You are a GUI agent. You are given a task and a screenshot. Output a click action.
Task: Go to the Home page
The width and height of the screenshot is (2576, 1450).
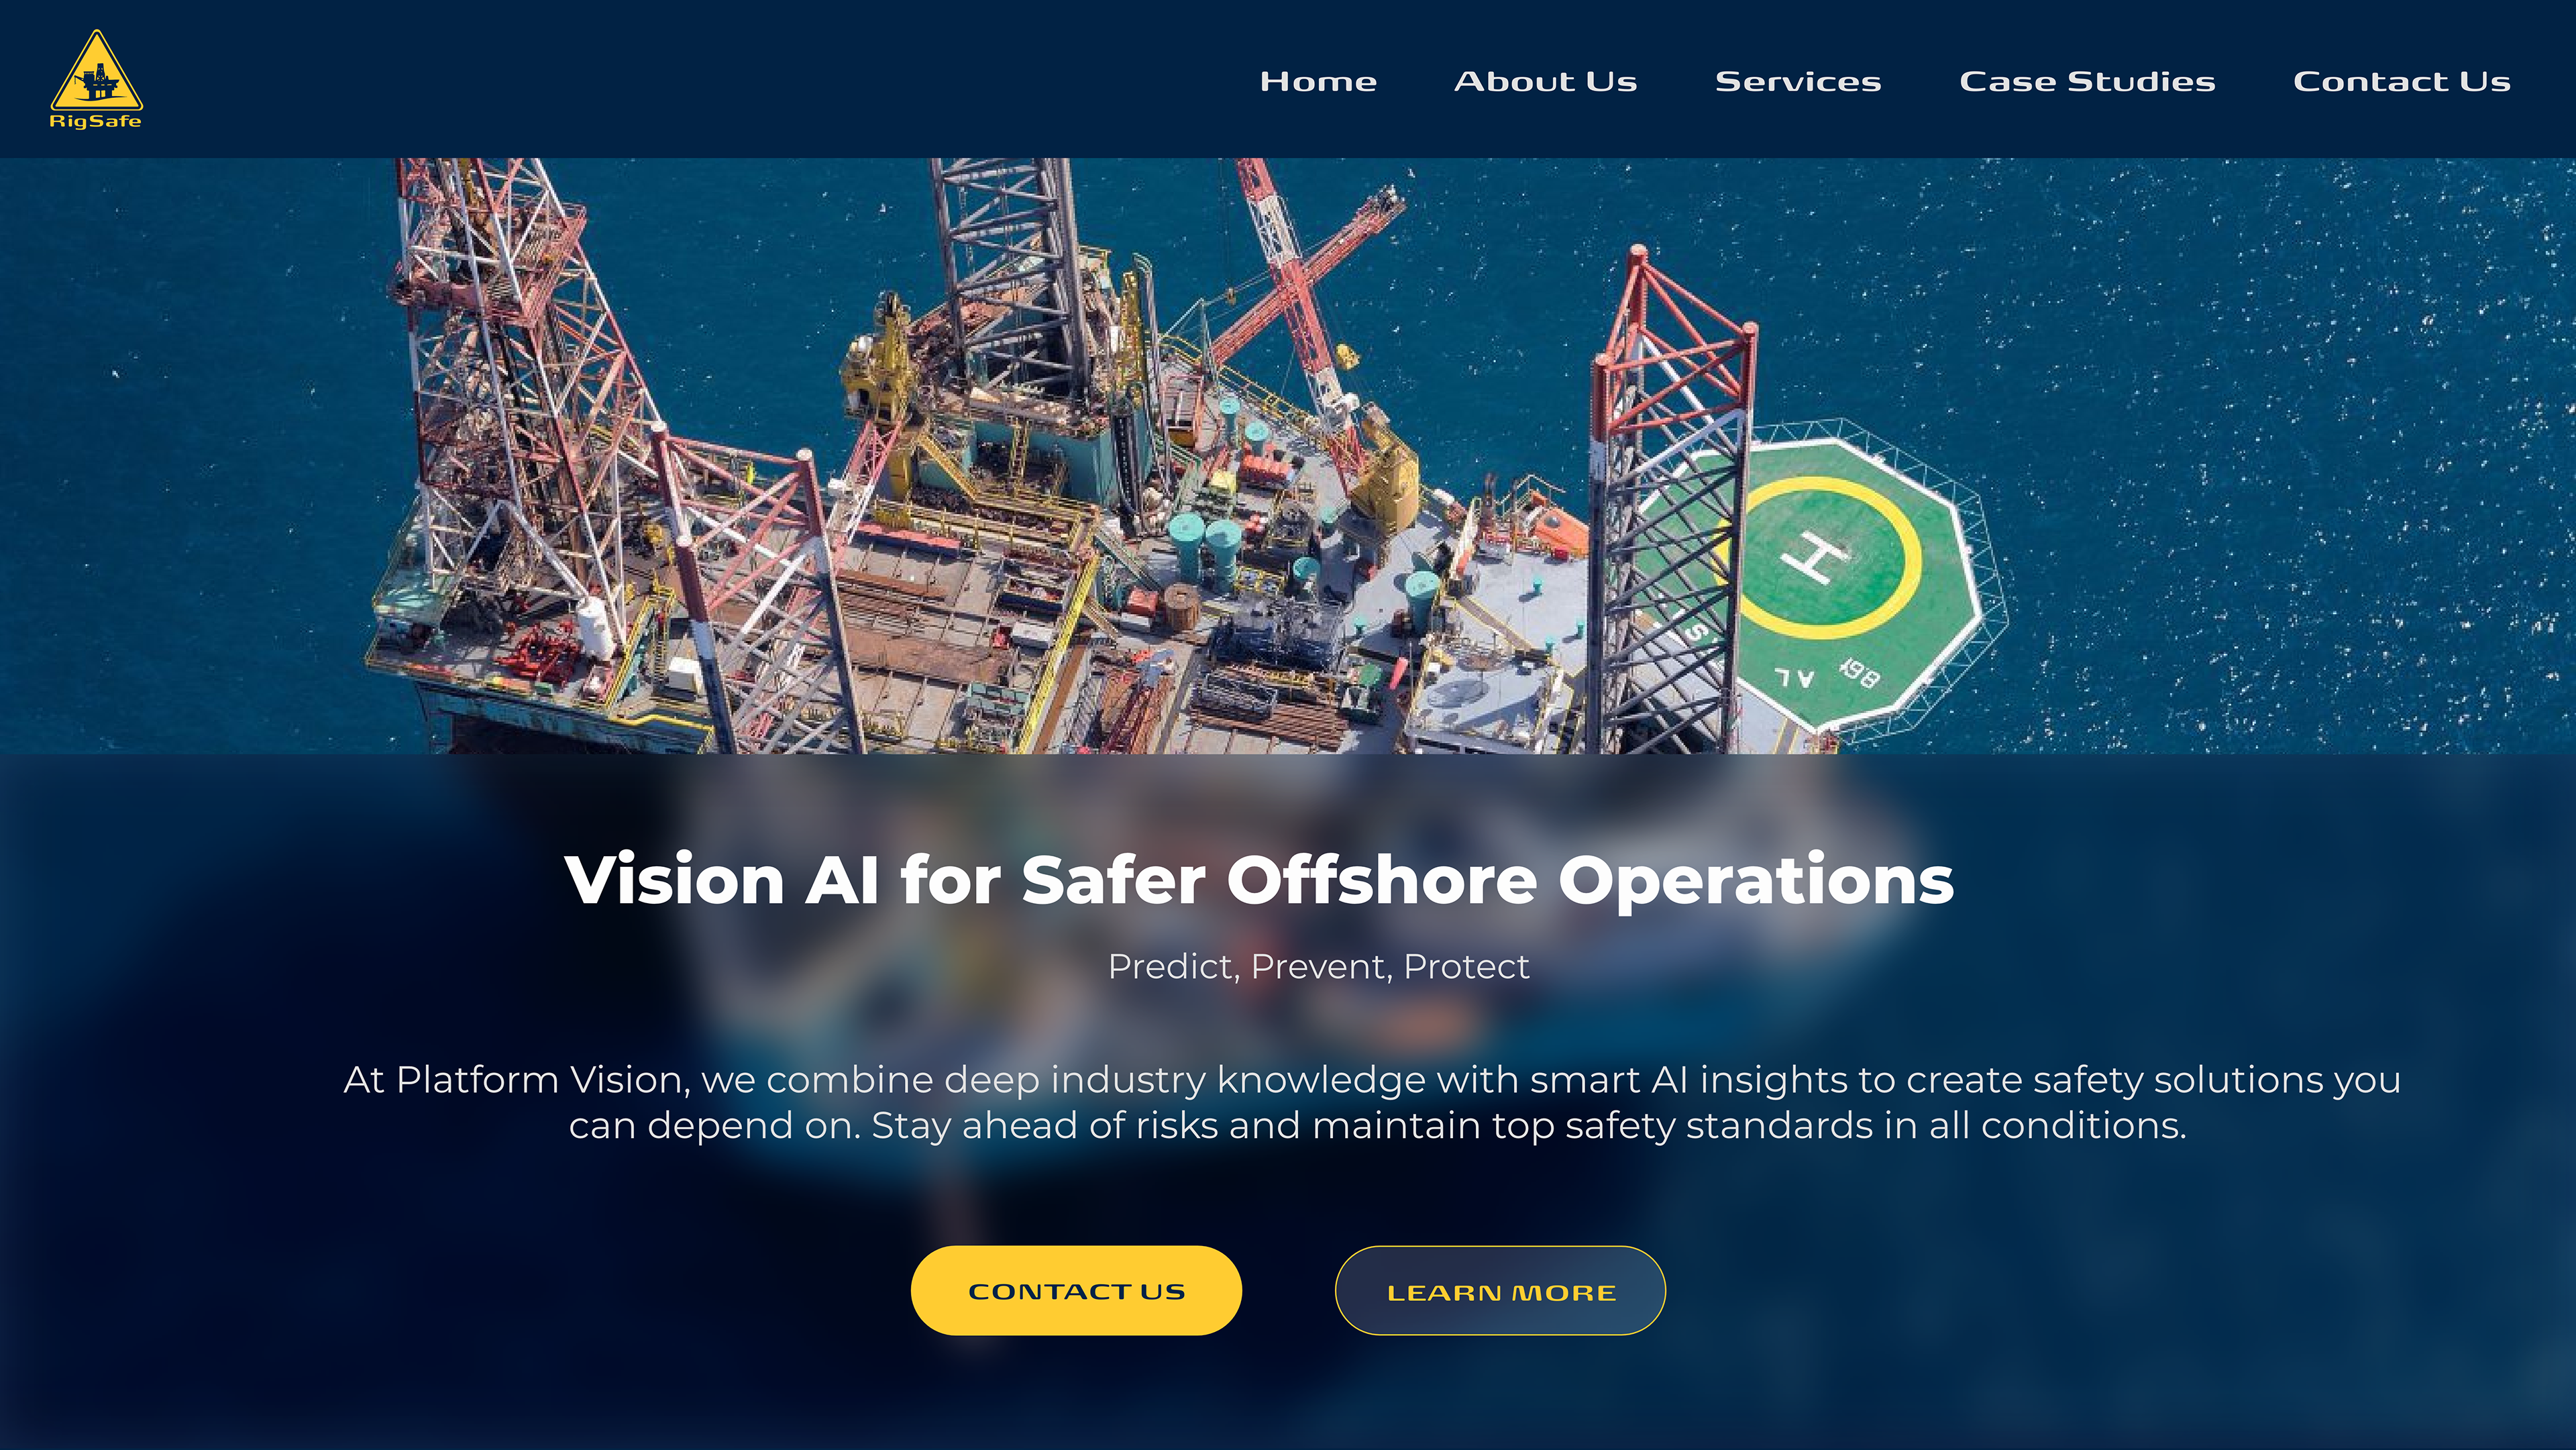[1318, 81]
